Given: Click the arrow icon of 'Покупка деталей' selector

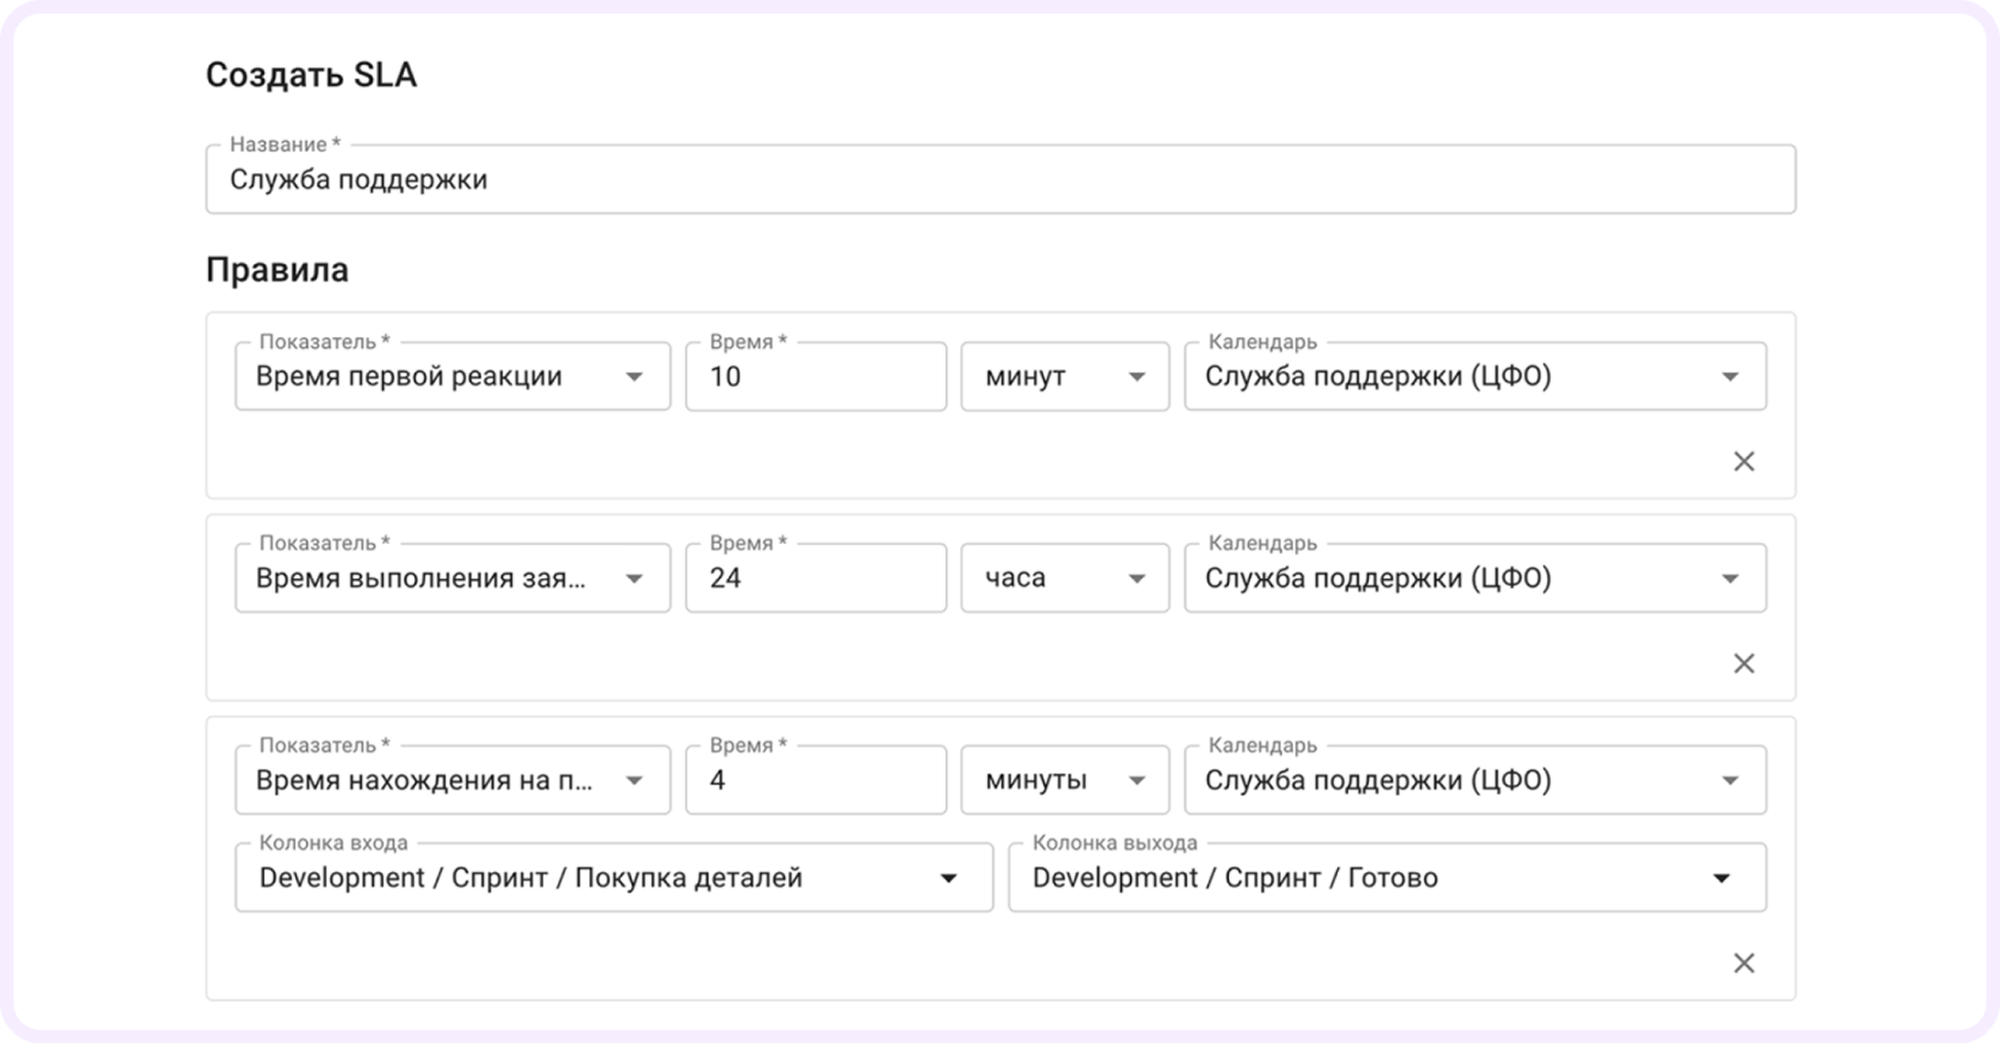Looking at the screenshot, I should point(948,879).
